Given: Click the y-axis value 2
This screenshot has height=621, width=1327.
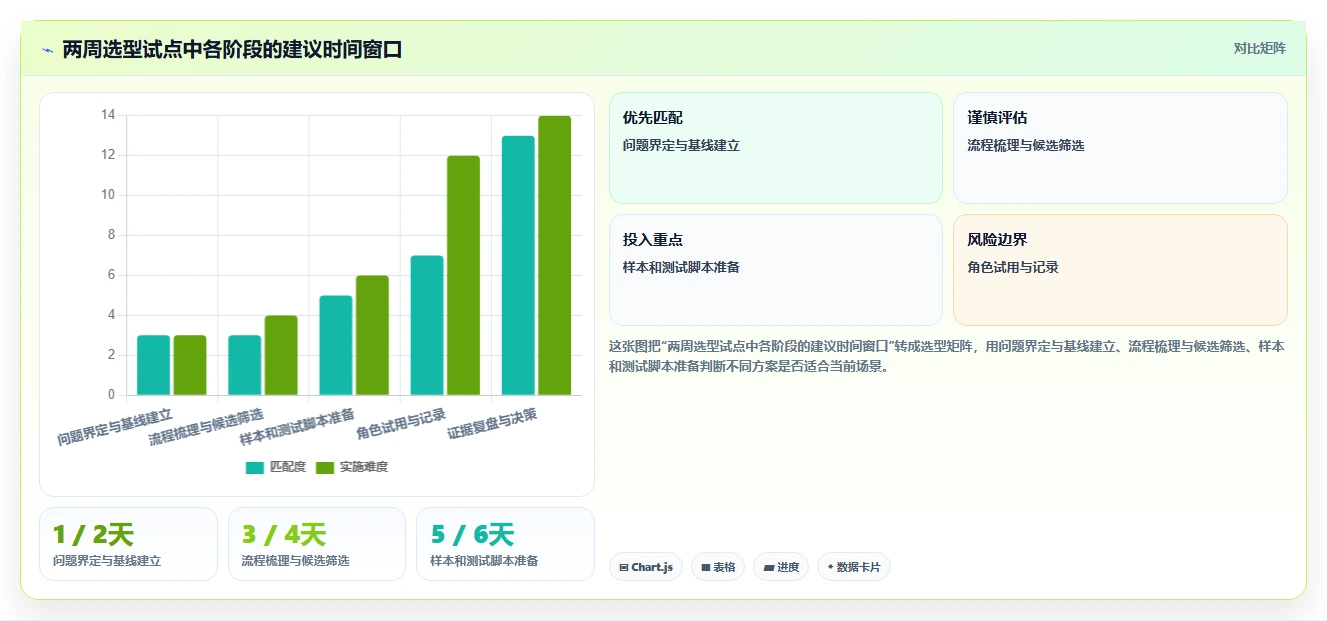Looking at the screenshot, I should coord(111,355).
